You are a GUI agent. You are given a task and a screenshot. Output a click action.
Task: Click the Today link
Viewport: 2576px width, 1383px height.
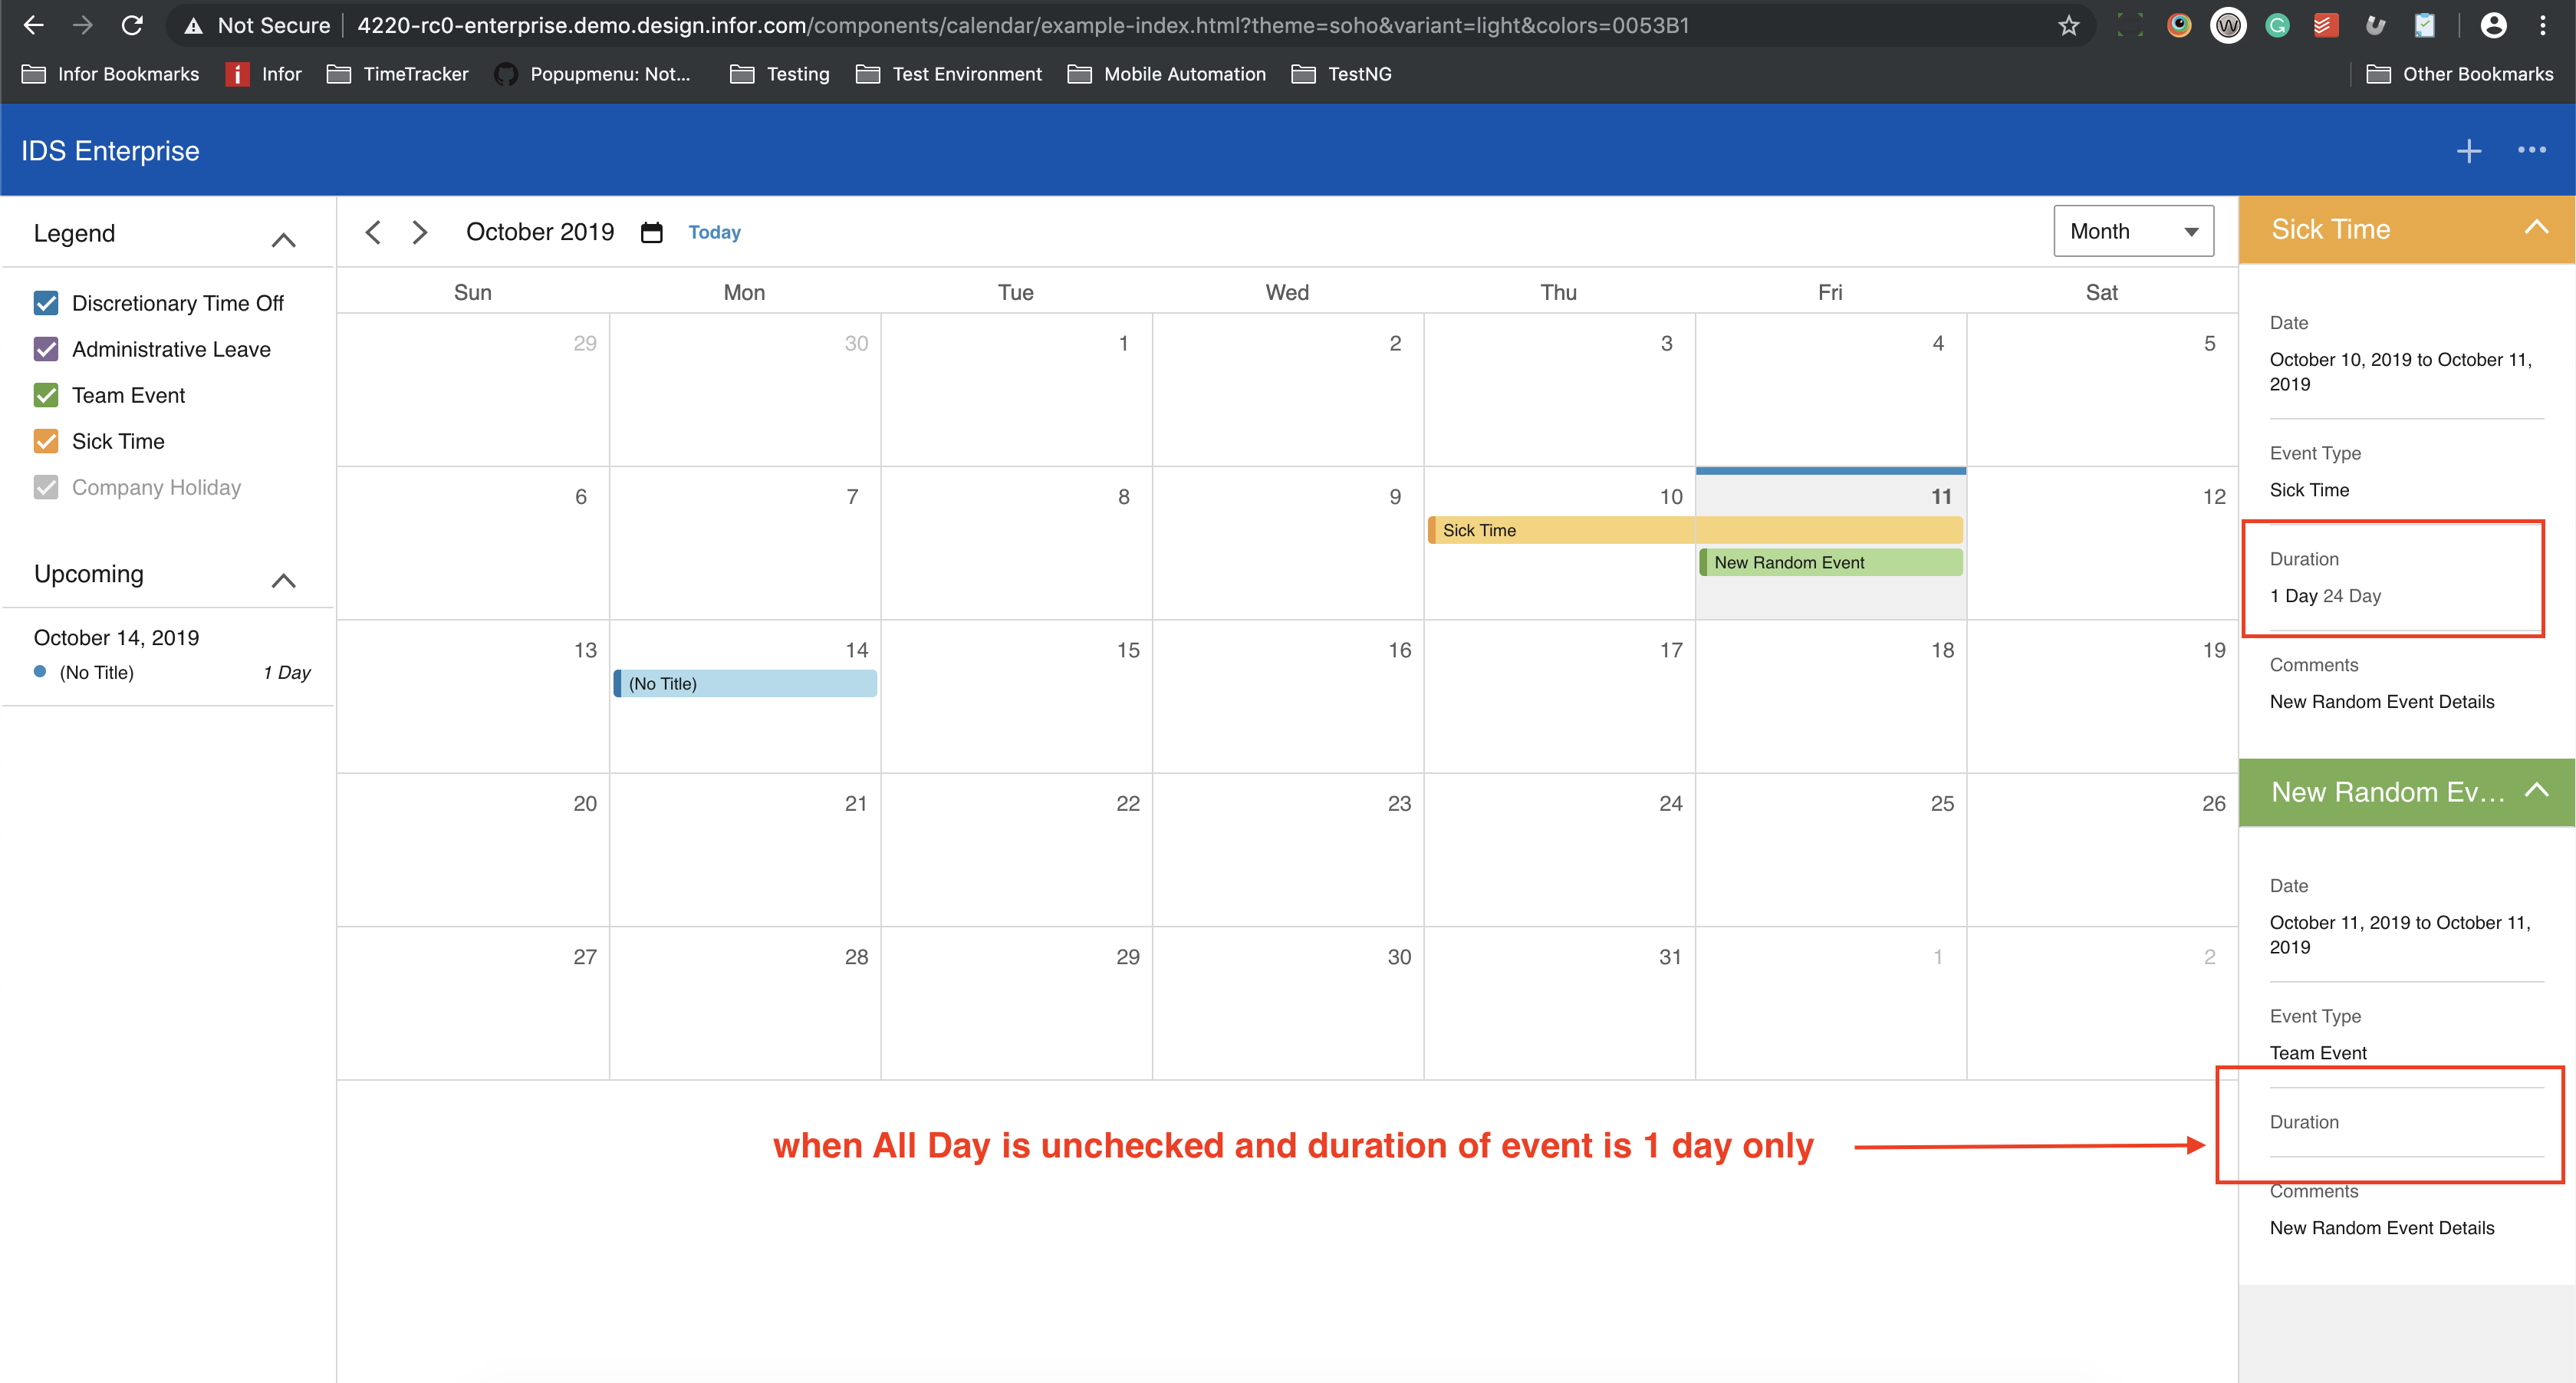tap(714, 232)
